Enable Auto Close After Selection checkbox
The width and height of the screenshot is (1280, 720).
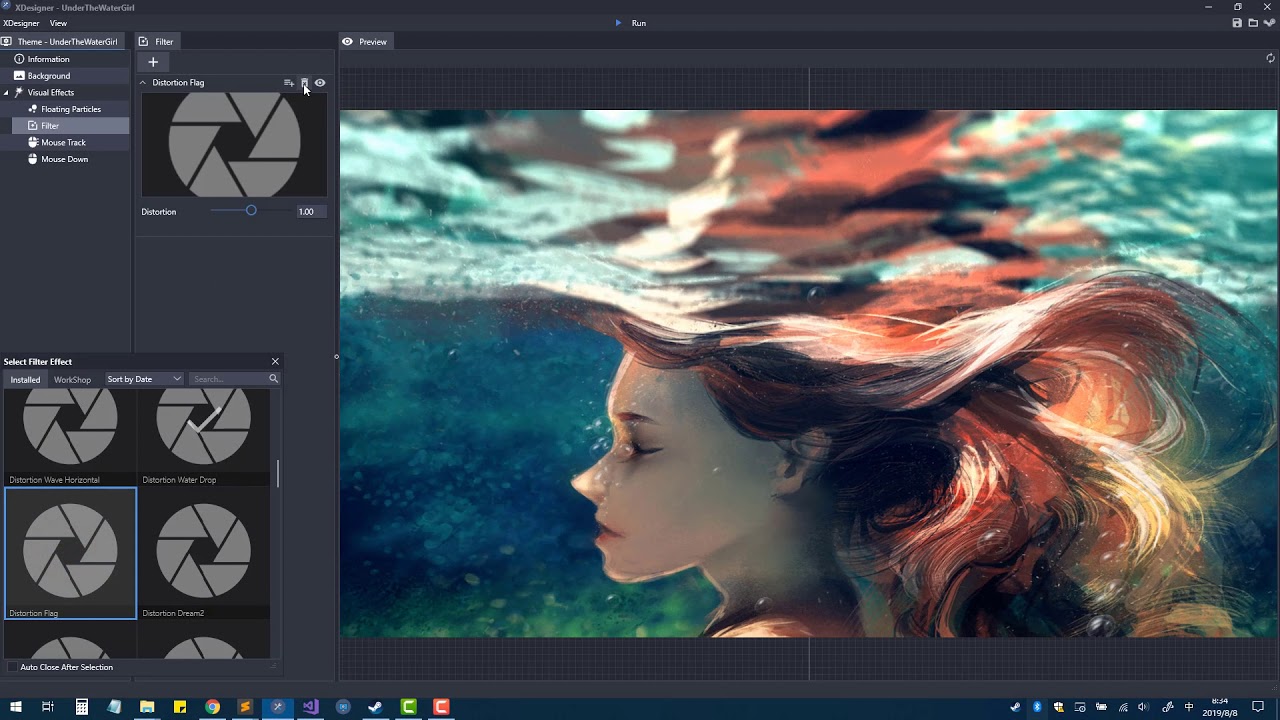[x=13, y=667]
